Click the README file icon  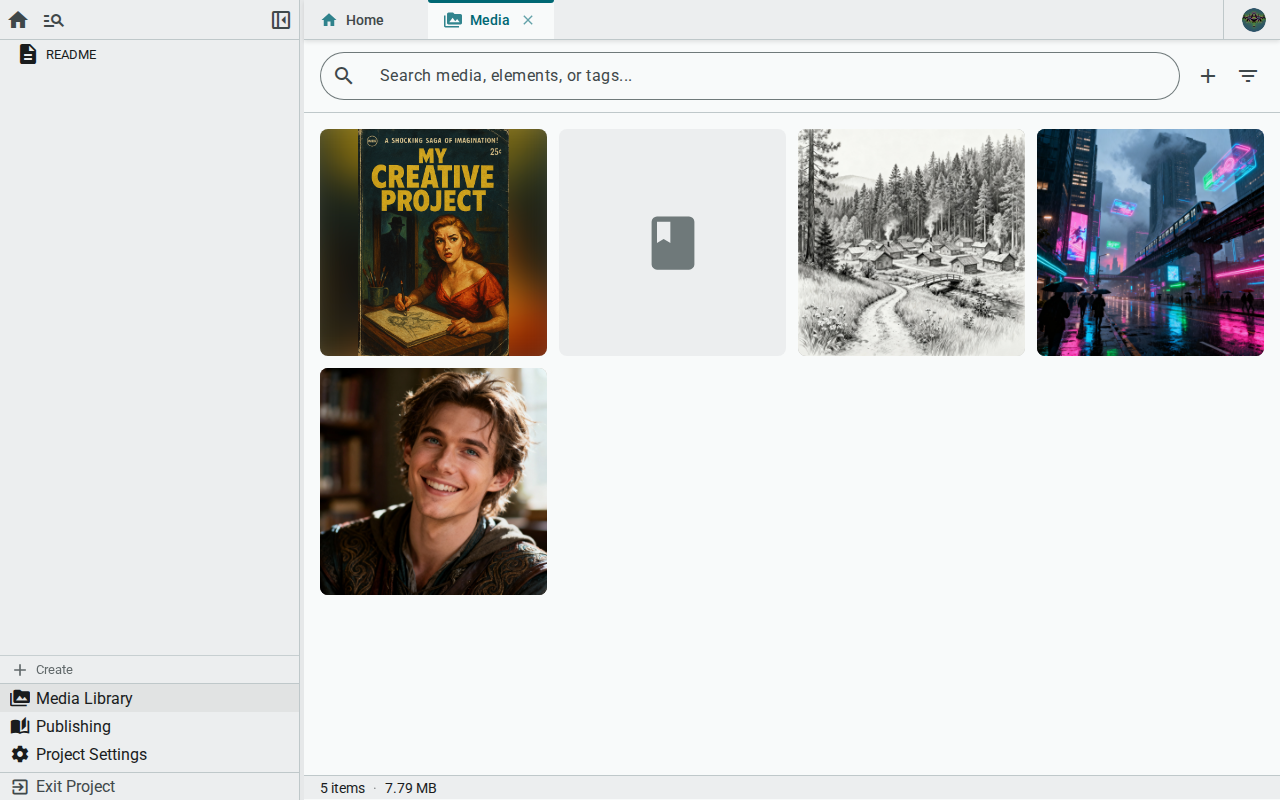coord(28,55)
